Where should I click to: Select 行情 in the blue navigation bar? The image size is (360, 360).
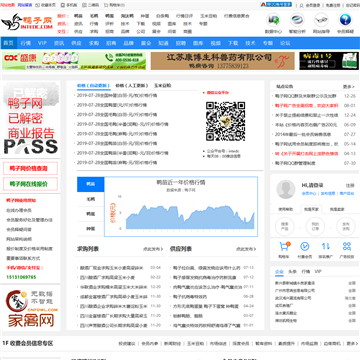(26, 43)
